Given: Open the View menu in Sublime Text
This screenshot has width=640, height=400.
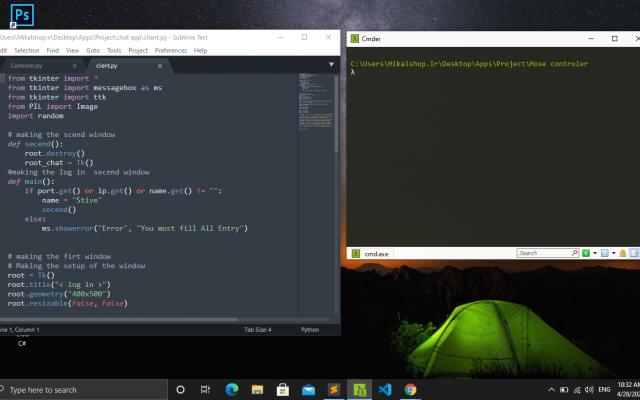Looking at the screenshot, I should (72, 51).
